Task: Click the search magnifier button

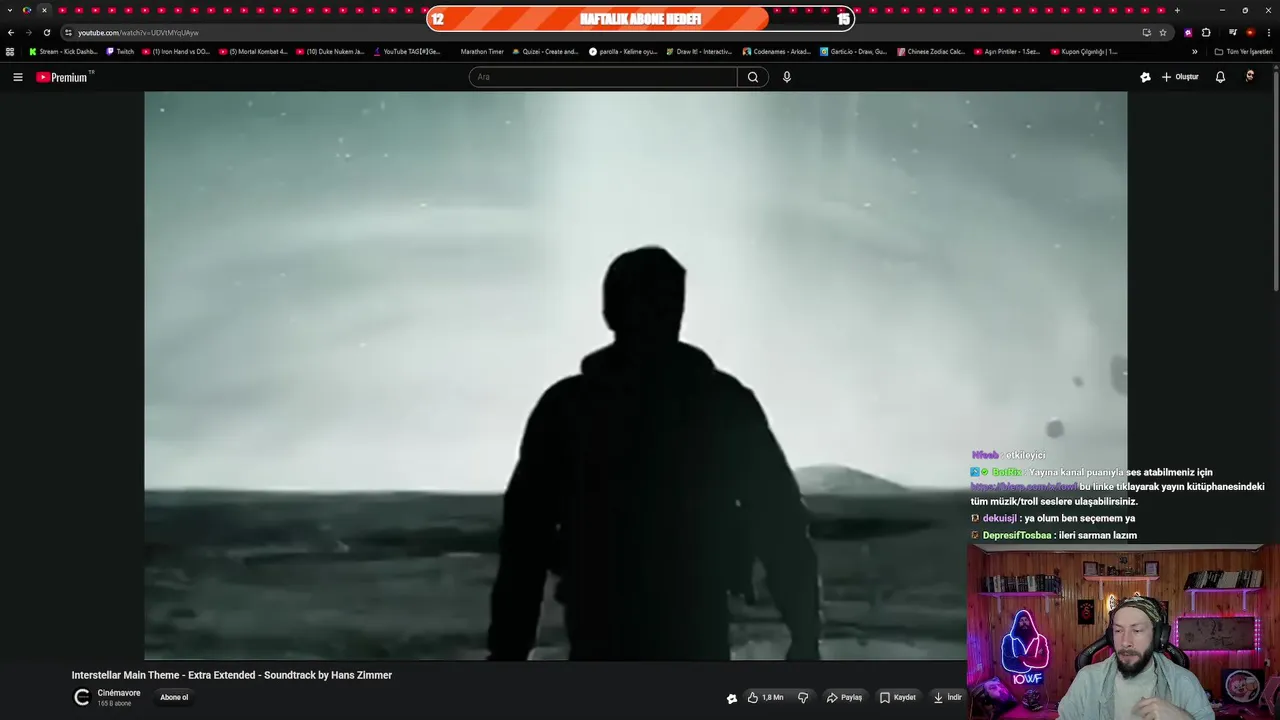Action: [753, 77]
